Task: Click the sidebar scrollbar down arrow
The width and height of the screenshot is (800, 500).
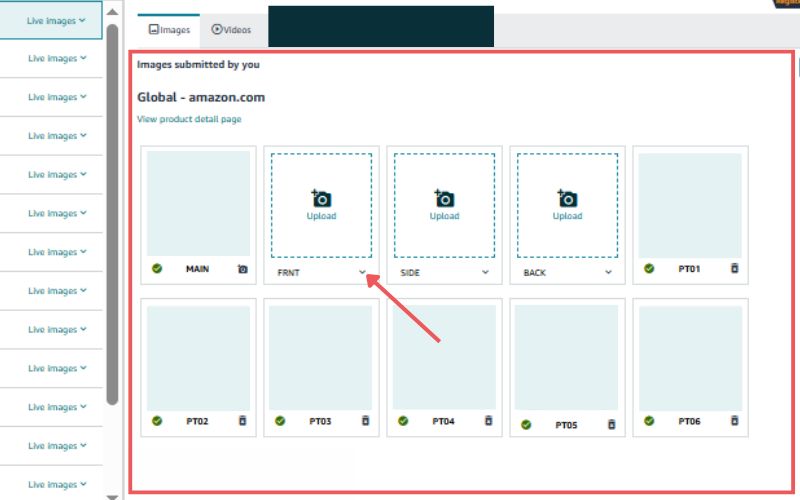Action: pyautogui.click(x=113, y=496)
